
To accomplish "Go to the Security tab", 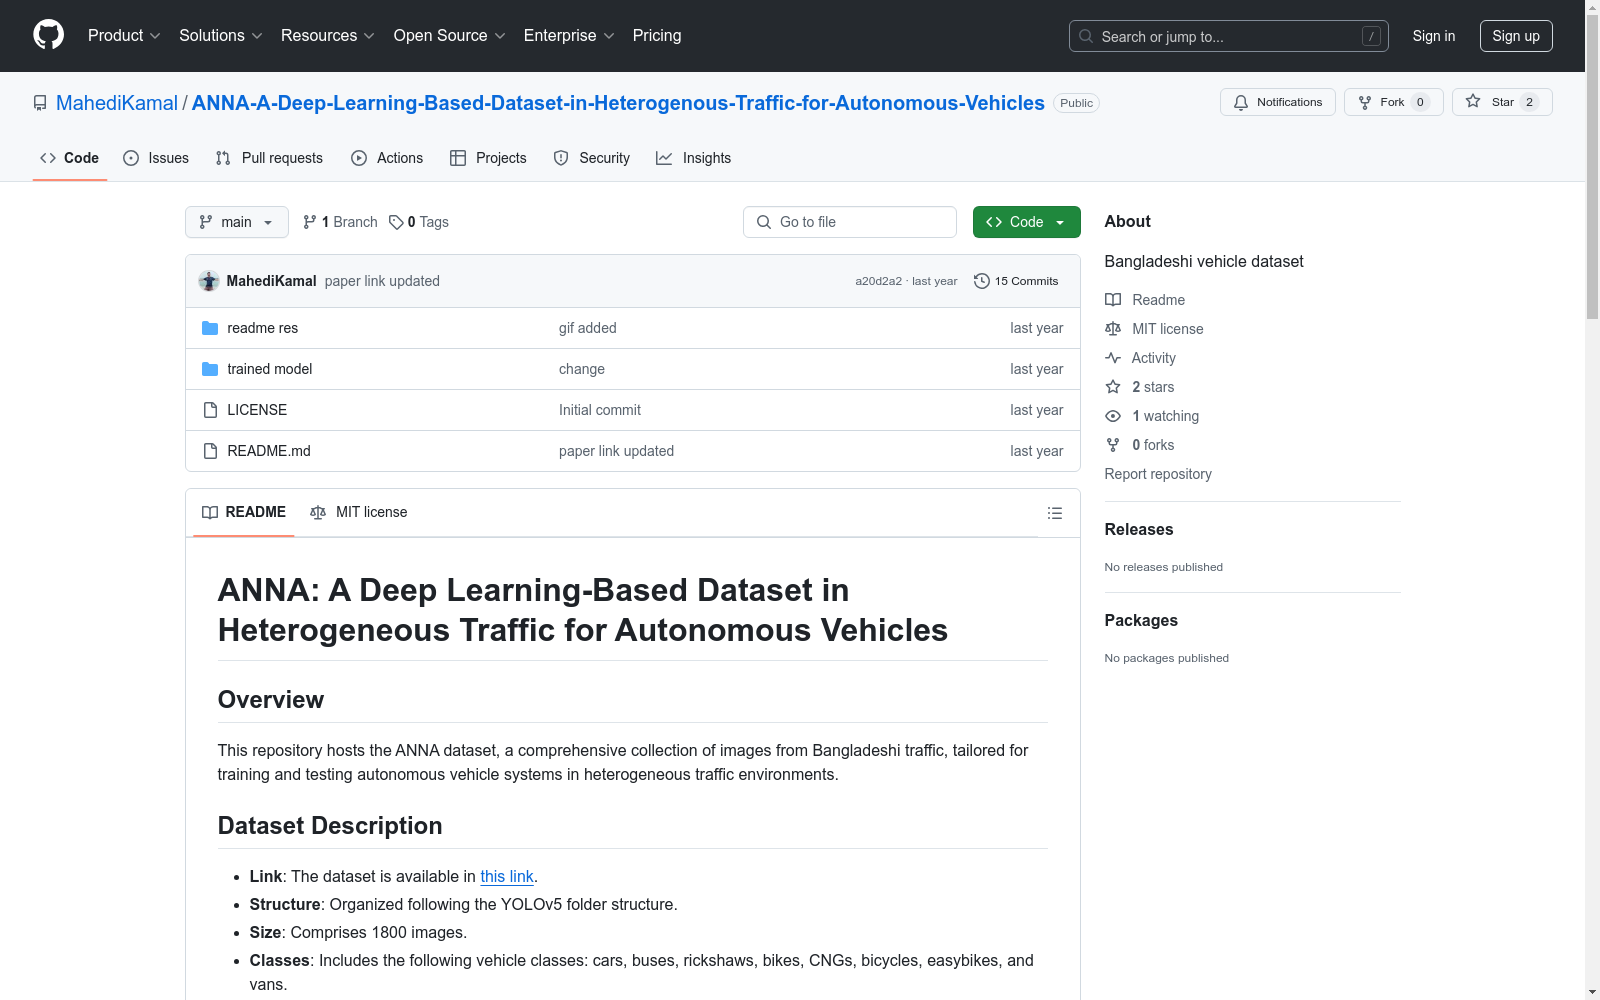I will pyautogui.click(x=592, y=158).
